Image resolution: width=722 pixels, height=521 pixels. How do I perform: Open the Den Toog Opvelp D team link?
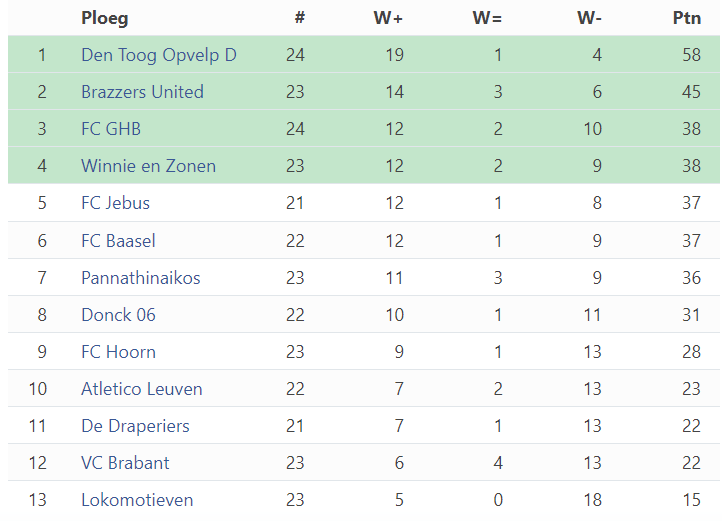159,55
